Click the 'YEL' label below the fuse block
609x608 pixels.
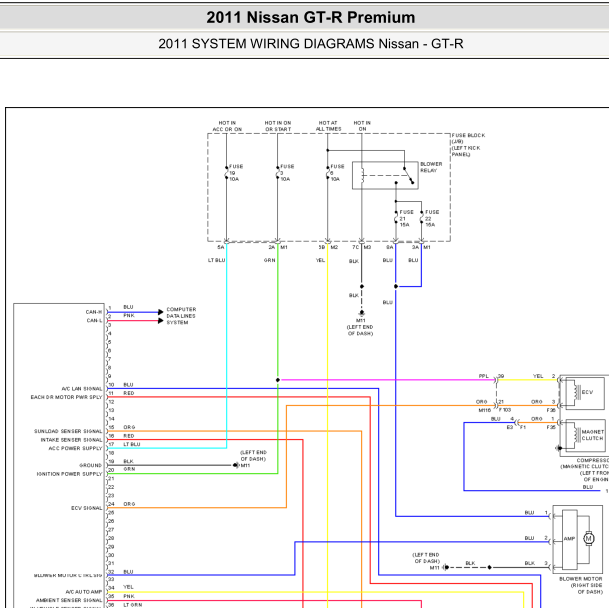coord(320,260)
